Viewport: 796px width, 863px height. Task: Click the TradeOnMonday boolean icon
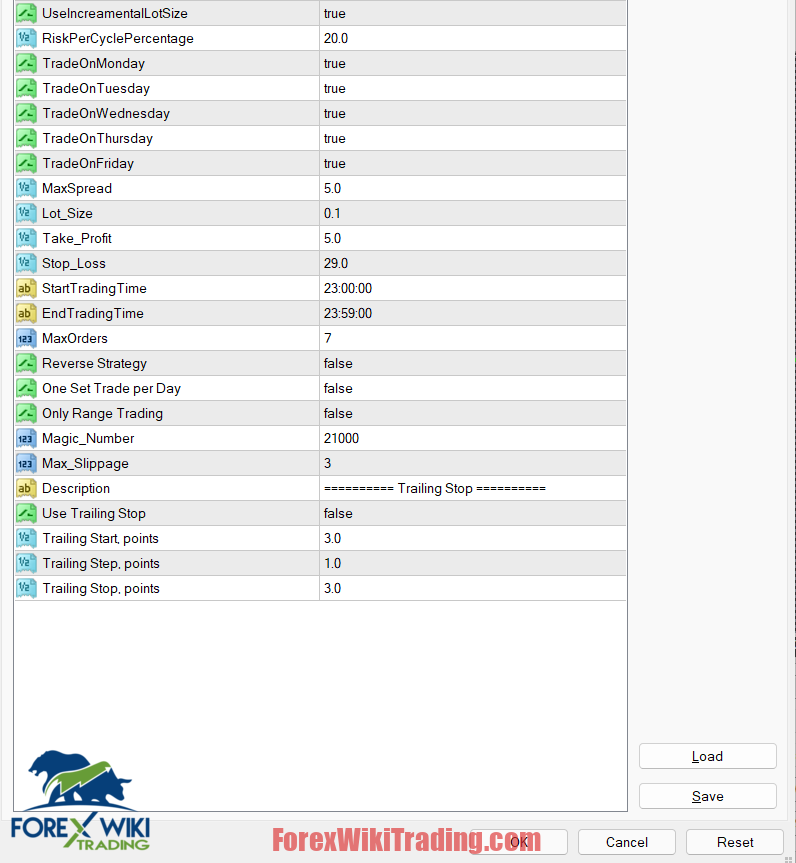26,63
